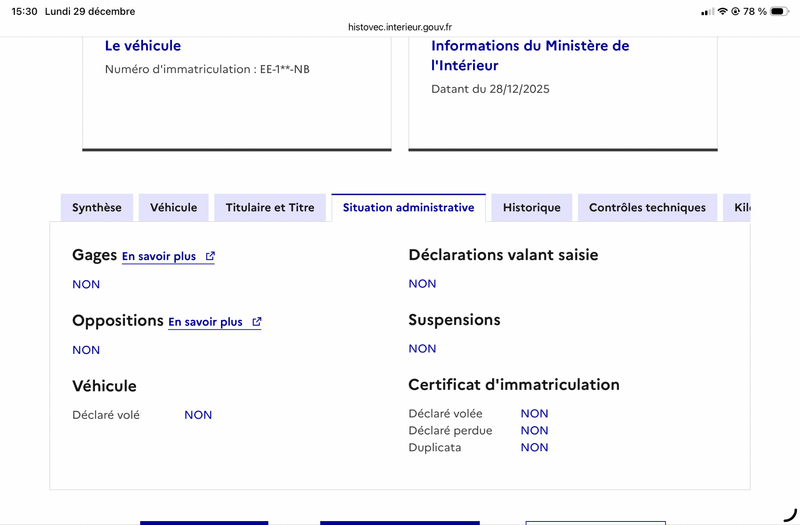
Task: Click the 'Le véhicule' card heading
Action: pyautogui.click(x=143, y=46)
